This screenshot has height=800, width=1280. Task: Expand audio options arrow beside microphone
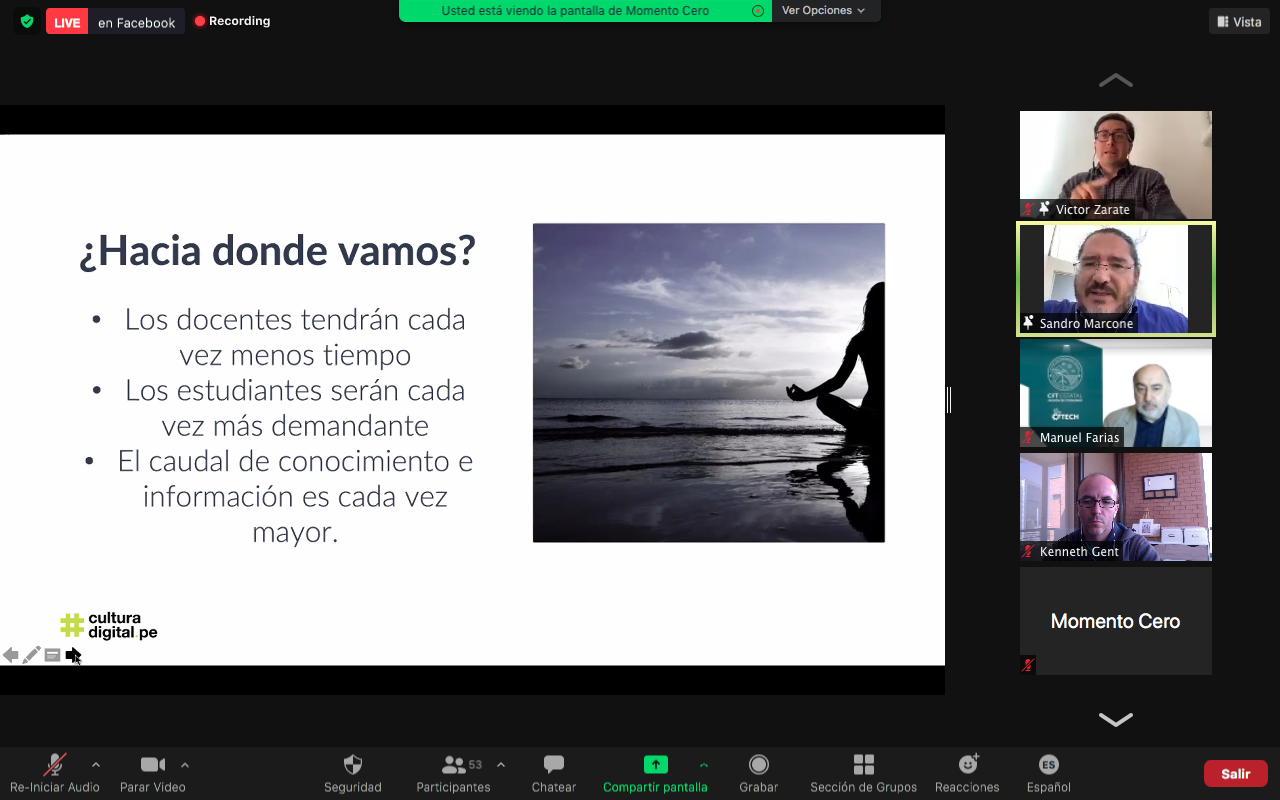96,765
